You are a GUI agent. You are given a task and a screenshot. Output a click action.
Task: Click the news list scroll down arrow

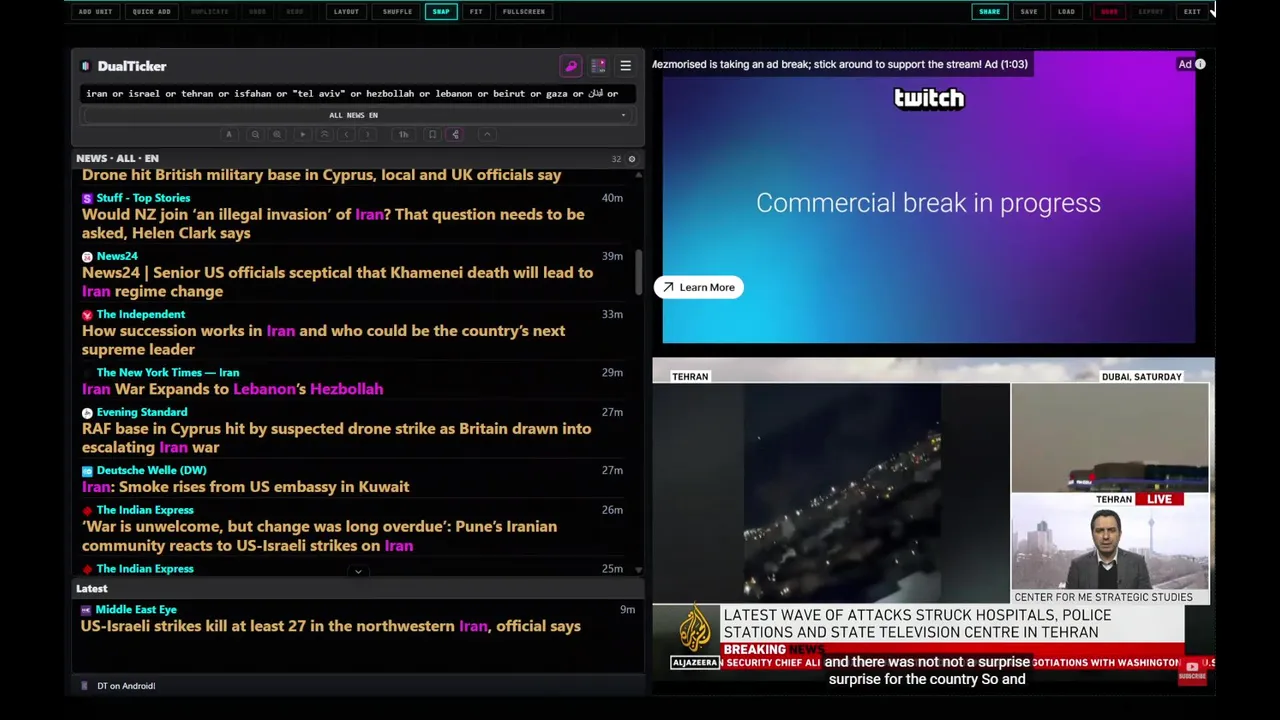tap(638, 570)
